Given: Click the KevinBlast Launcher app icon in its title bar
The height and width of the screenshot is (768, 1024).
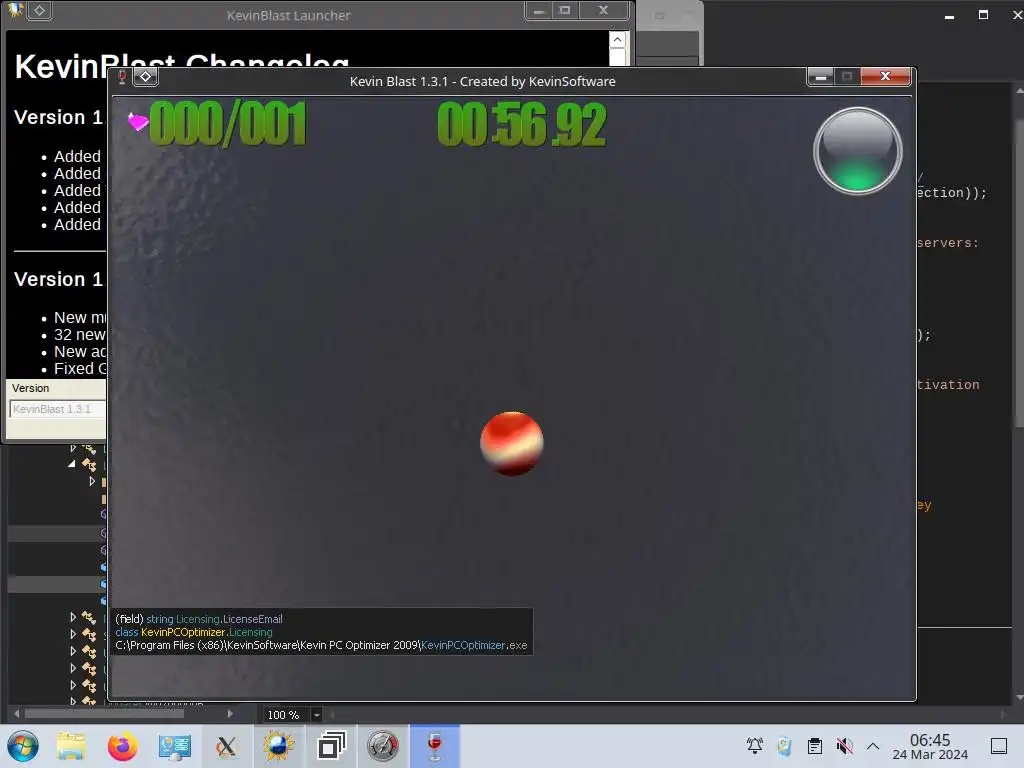Looking at the screenshot, I should click(16, 10).
